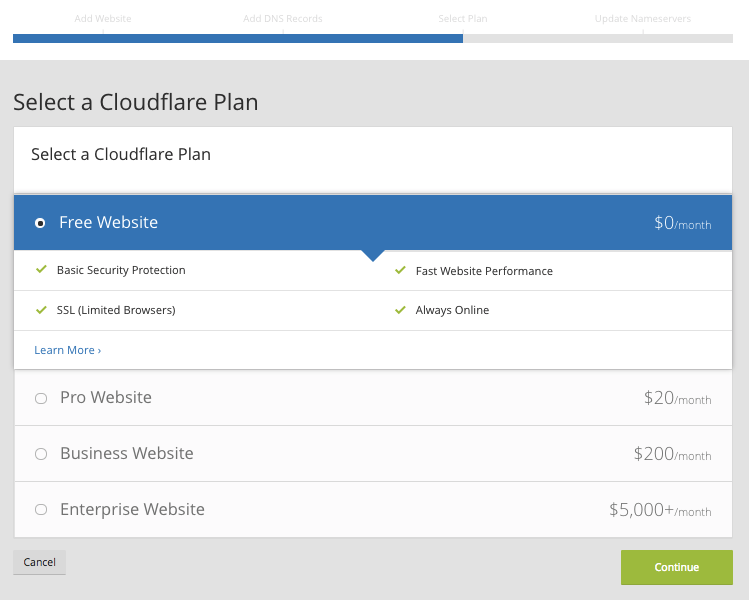Click the SSL (Limited Browsers) text

point(116,310)
